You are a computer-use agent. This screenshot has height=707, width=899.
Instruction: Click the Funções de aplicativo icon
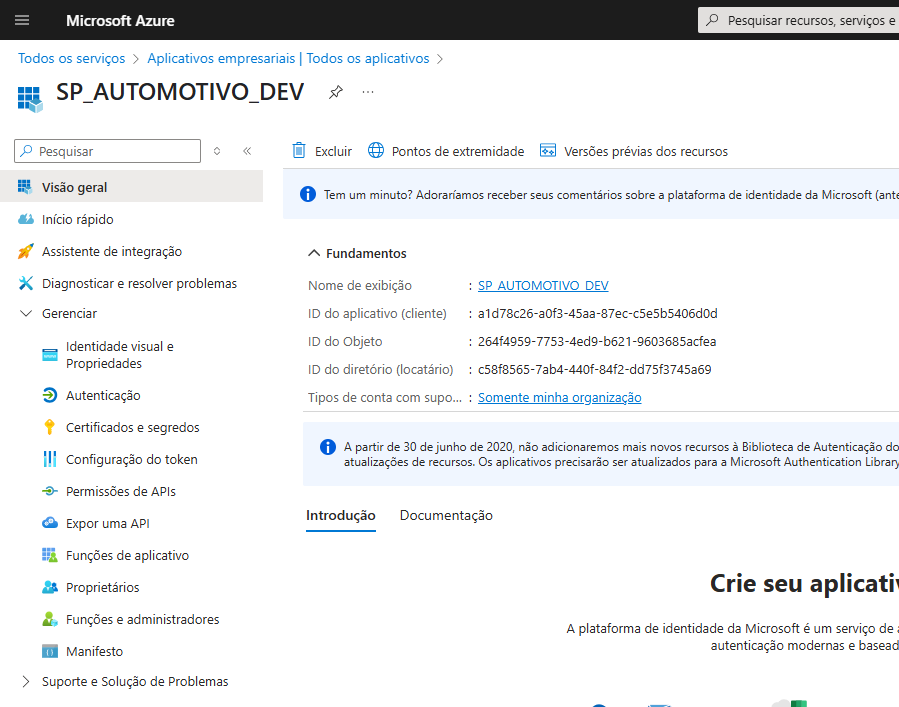tap(50, 555)
